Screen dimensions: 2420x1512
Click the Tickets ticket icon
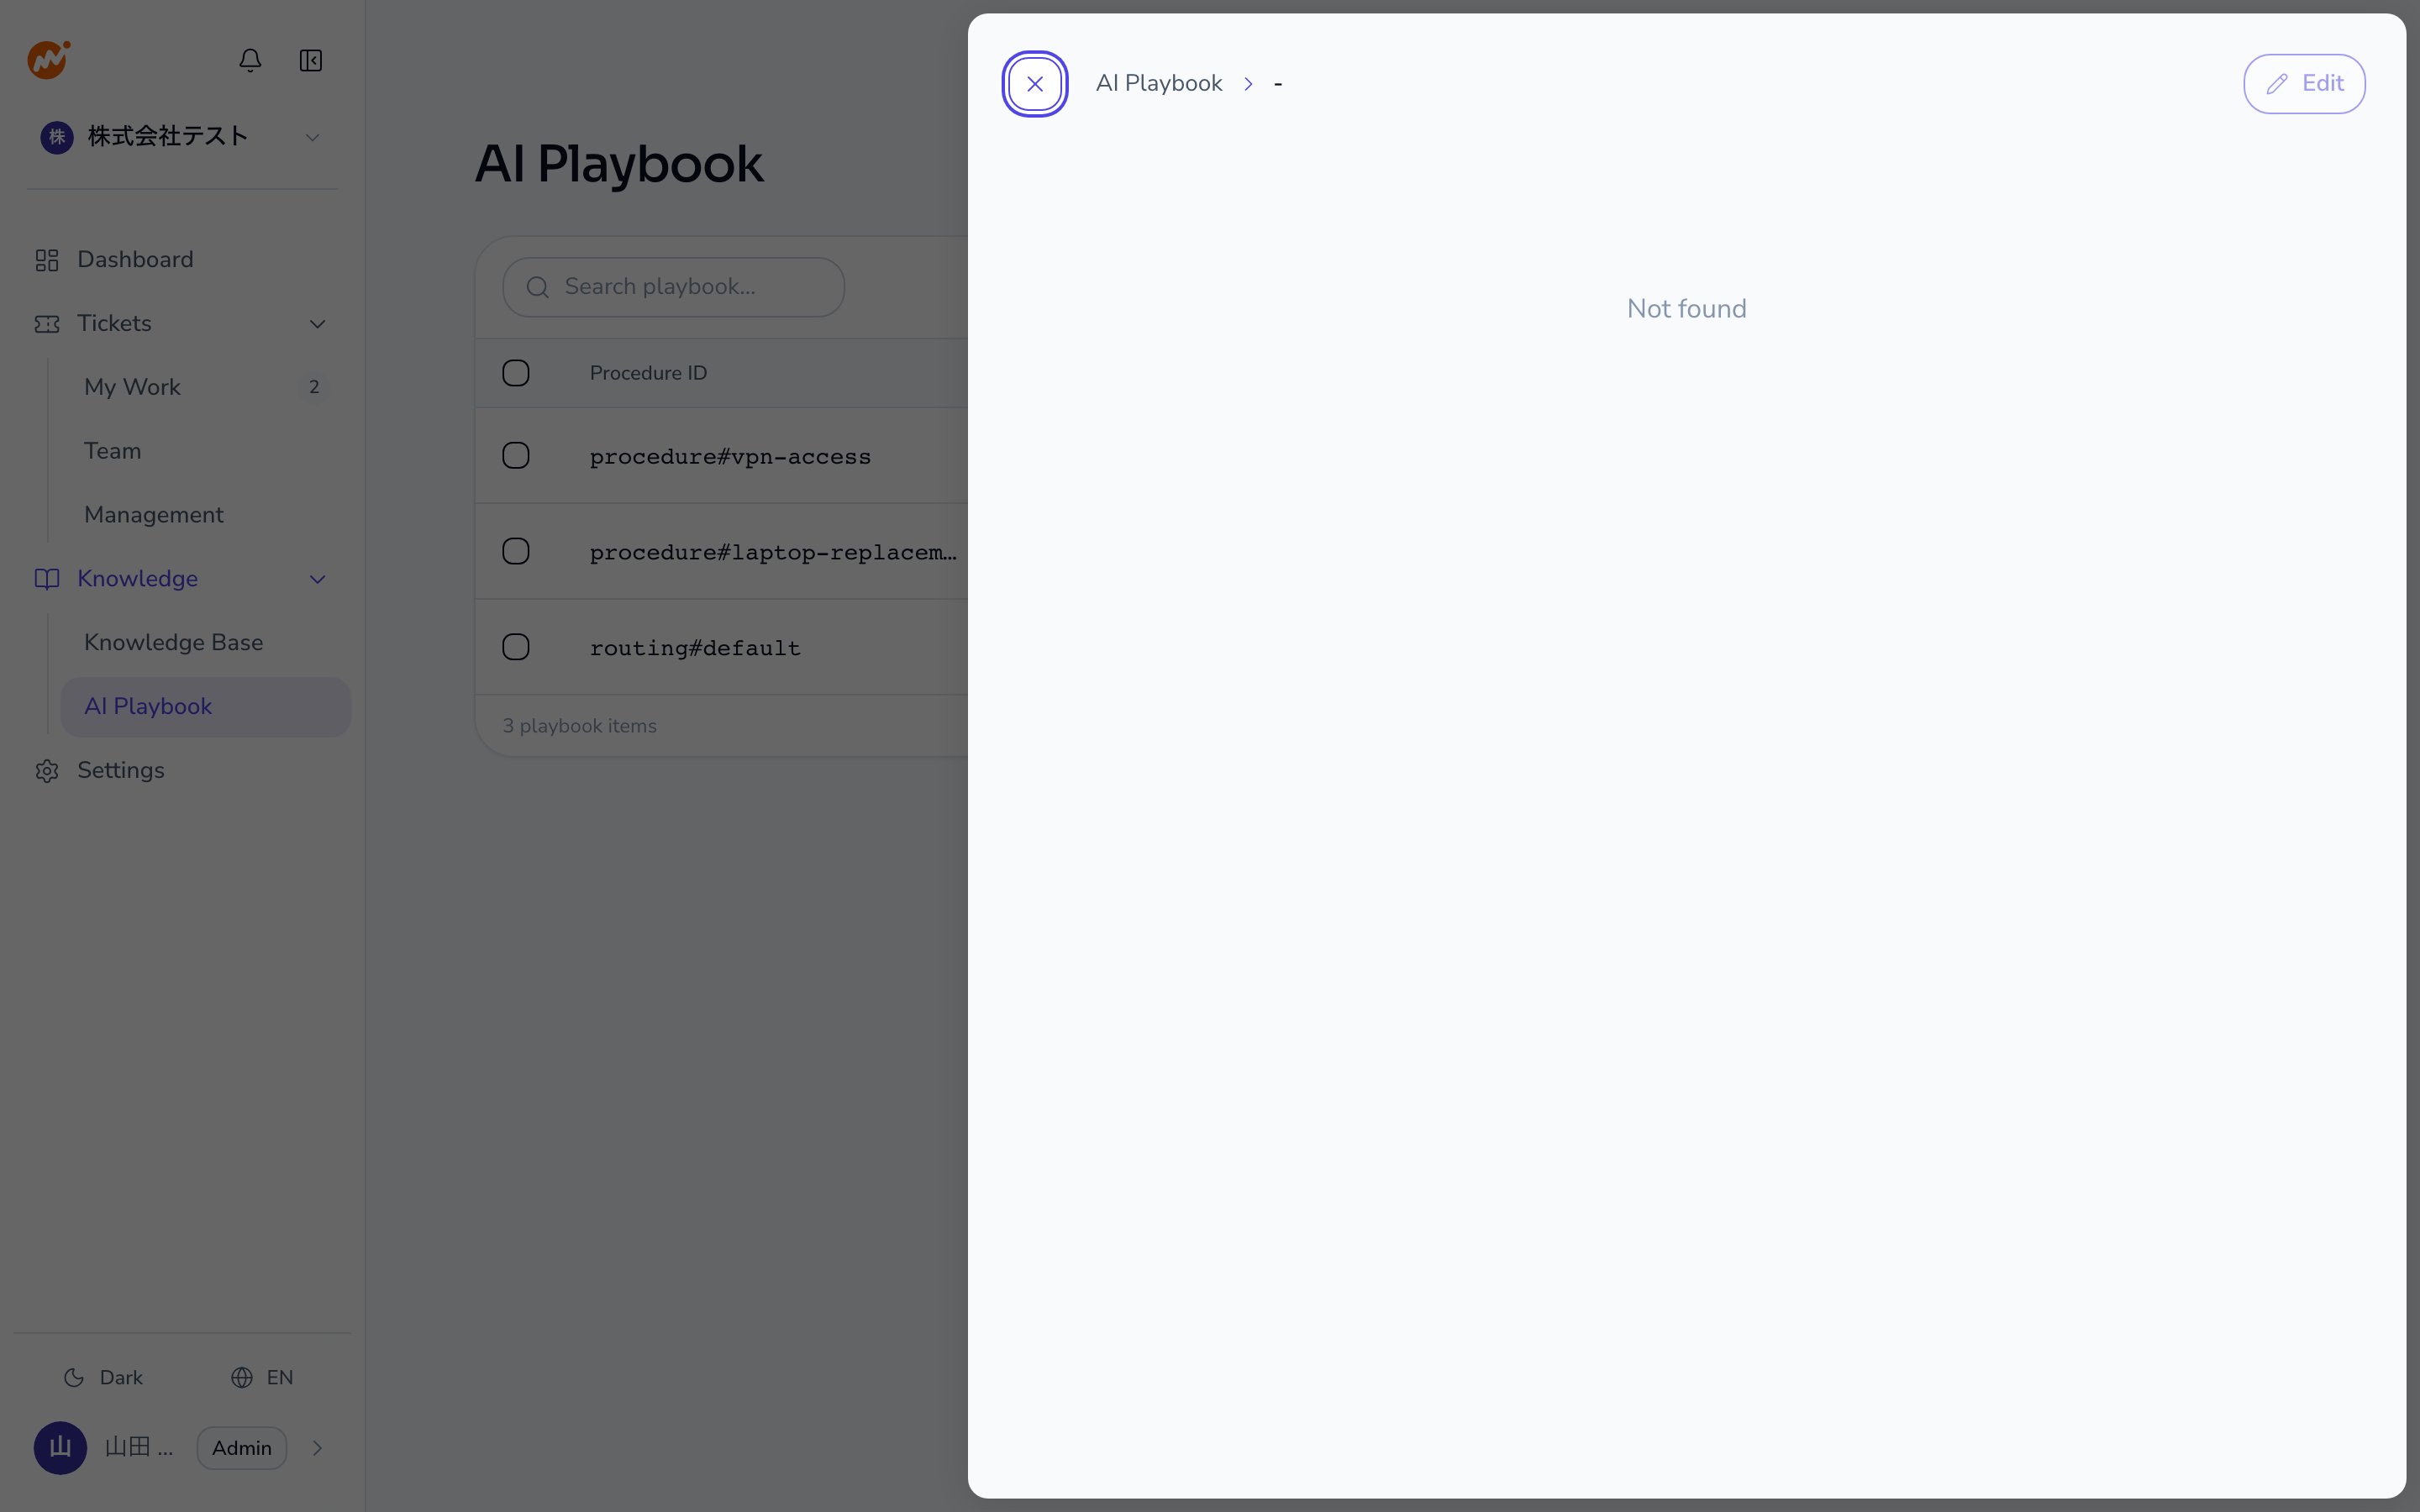coord(47,324)
